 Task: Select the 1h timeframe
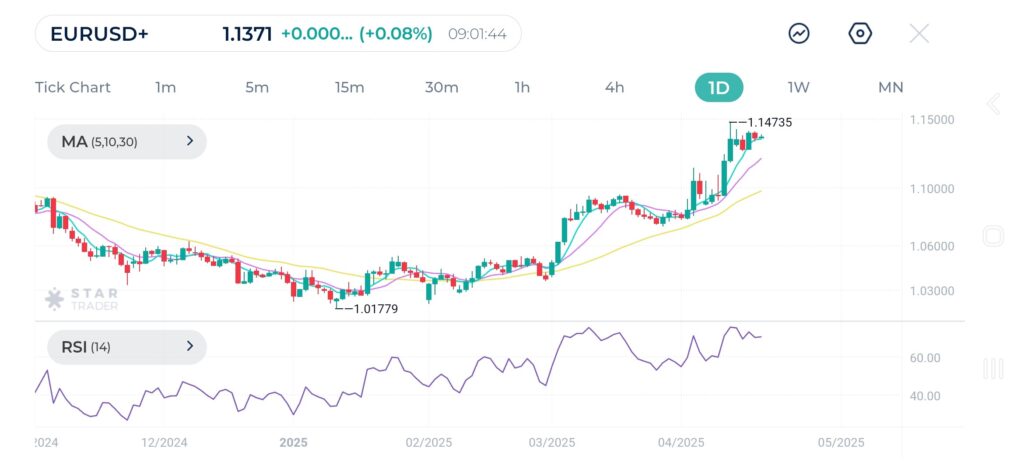pos(522,87)
